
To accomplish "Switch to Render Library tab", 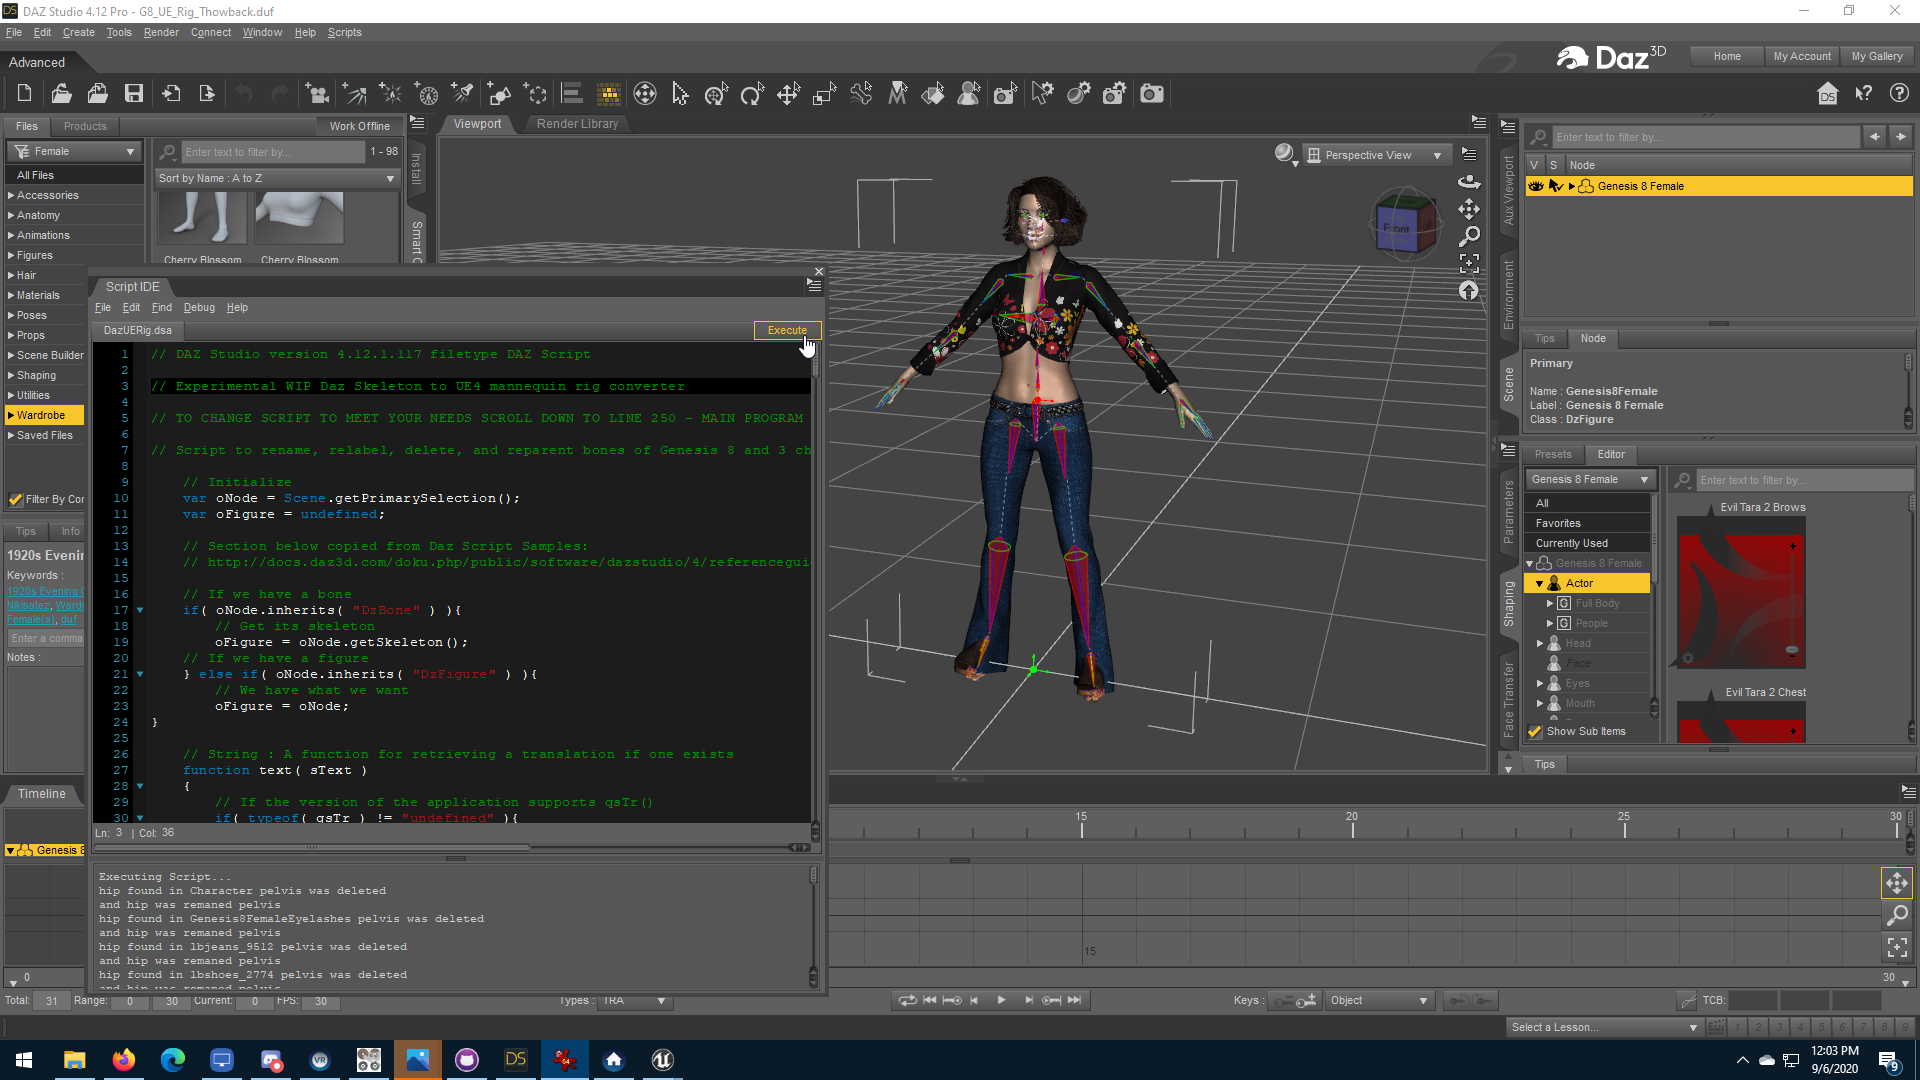I will coord(577,124).
